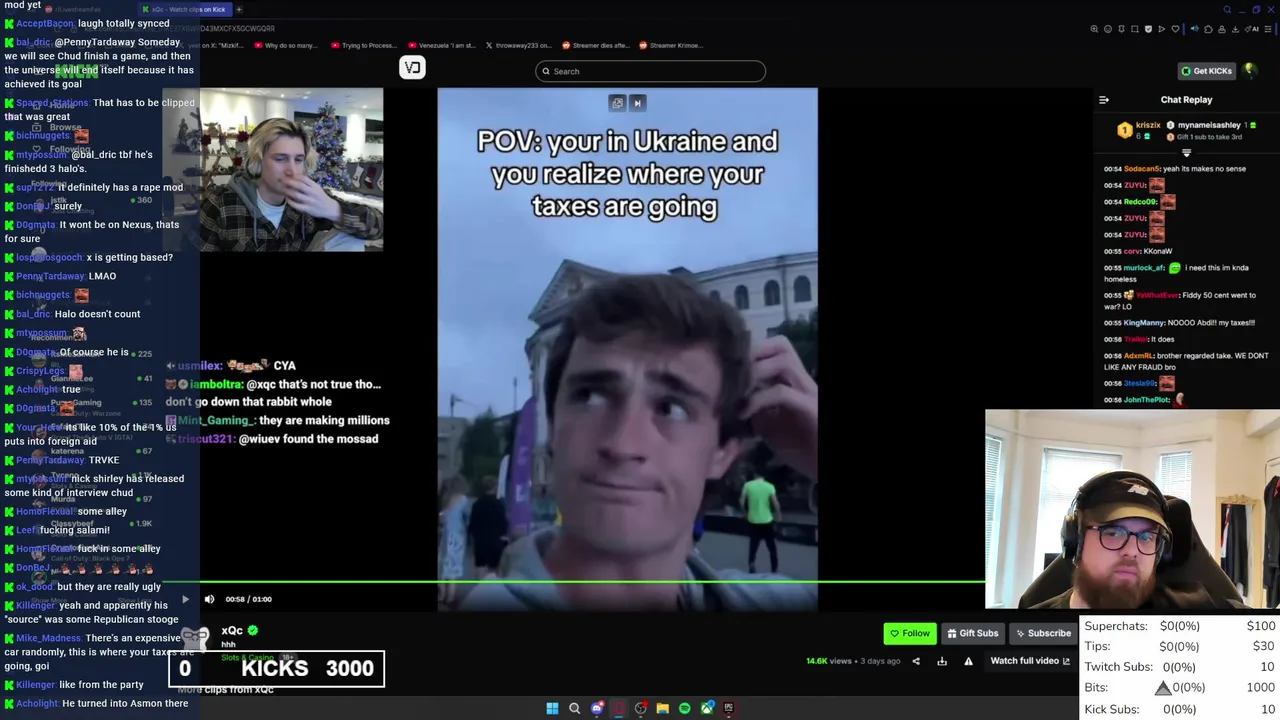Open Opera GX from the taskbar
Viewport: 1280px width, 720px height.
pyautogui.click(x=618, y=708)
